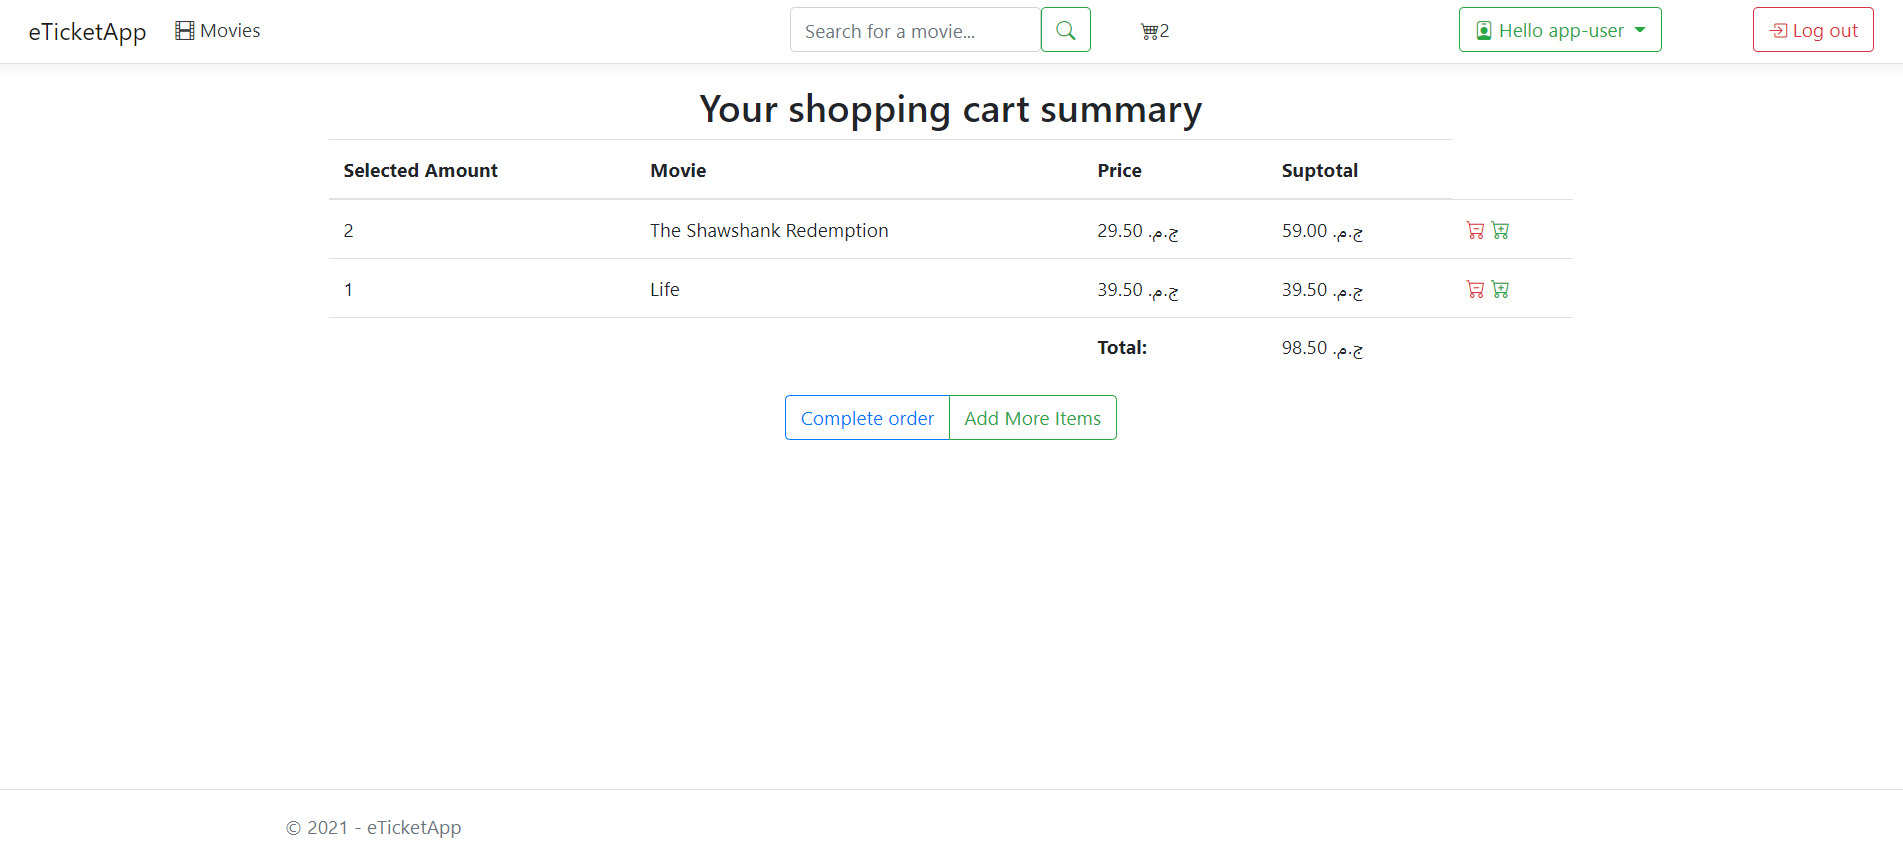Image resolution: width=1903 pixels, height=857 pixels.
Task: Click the Suptotal column header
Action: pos(1319,170)
